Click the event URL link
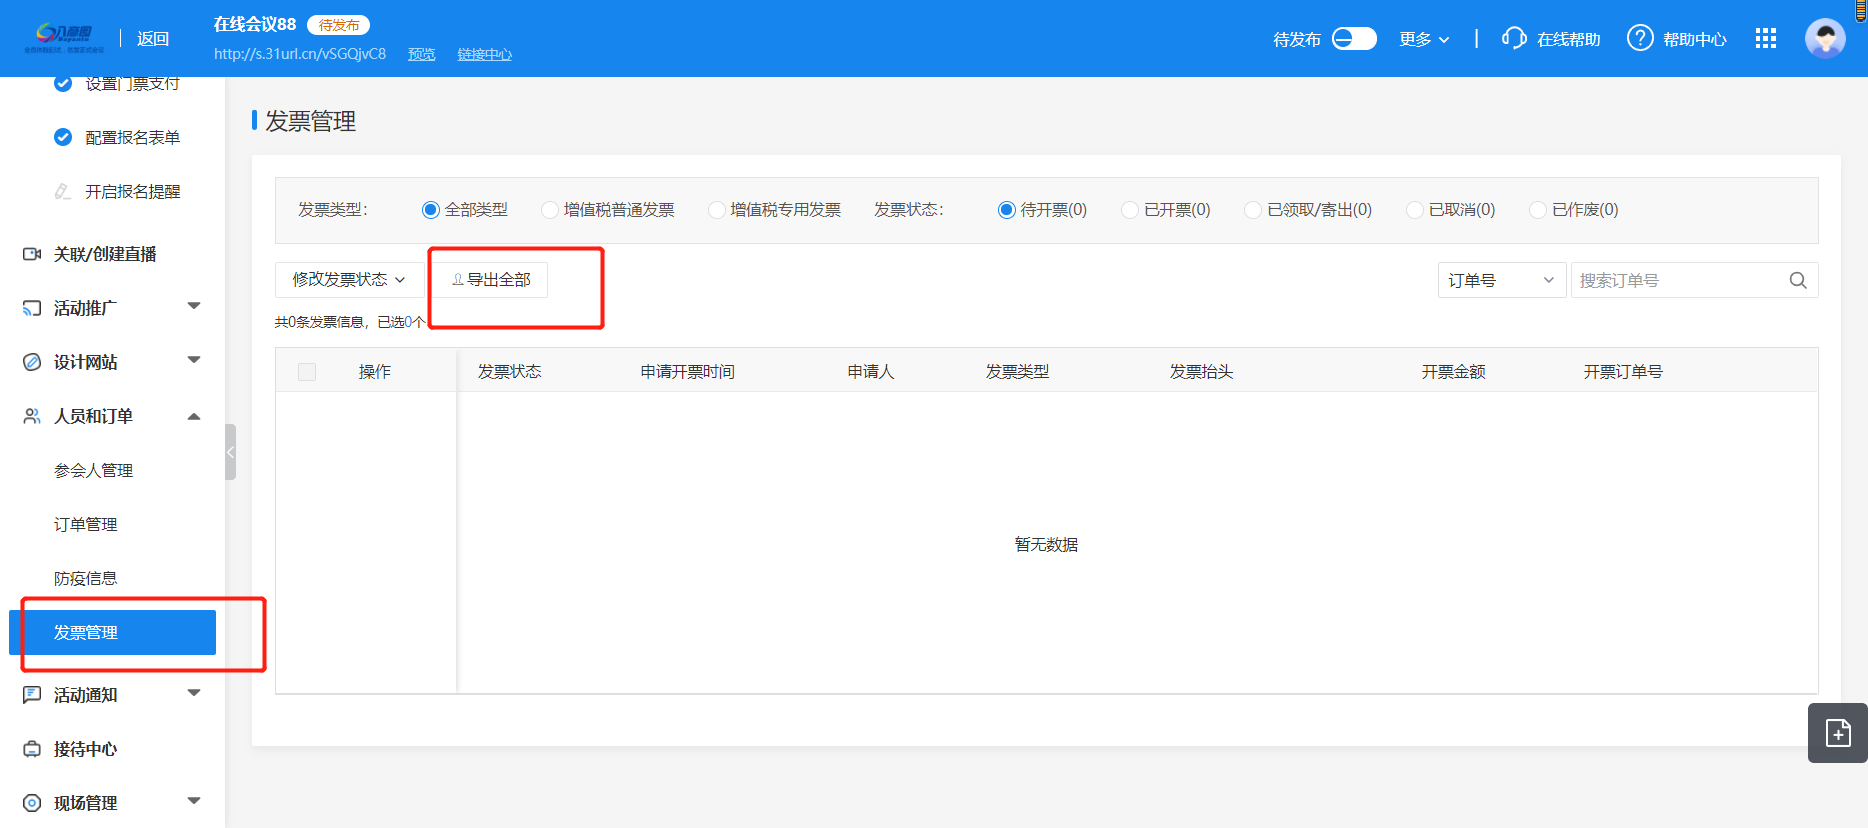Viewport: 1868px width, 828px height. tap(300, 54)
